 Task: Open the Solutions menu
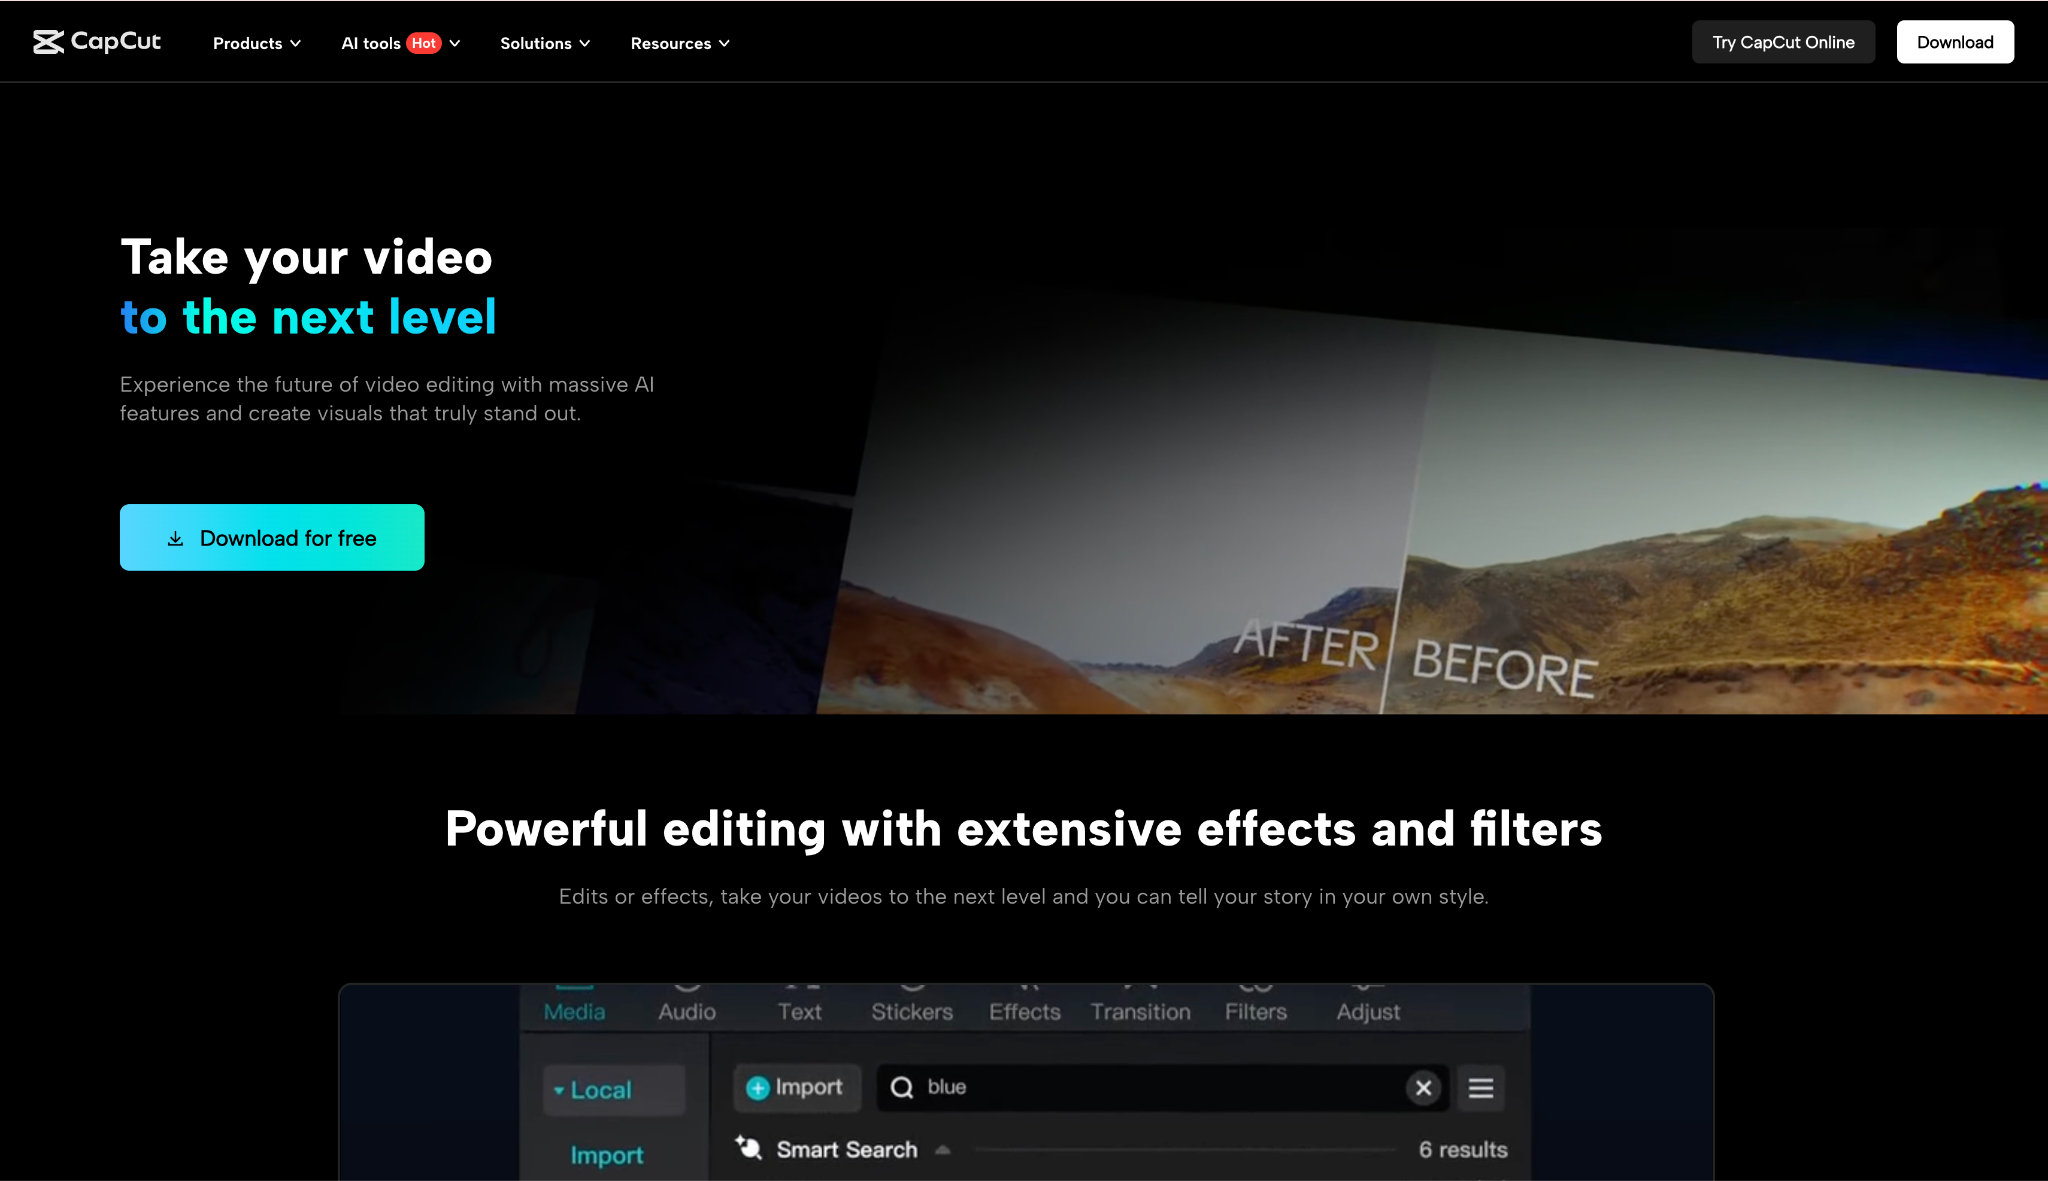(x=544, y=43)
